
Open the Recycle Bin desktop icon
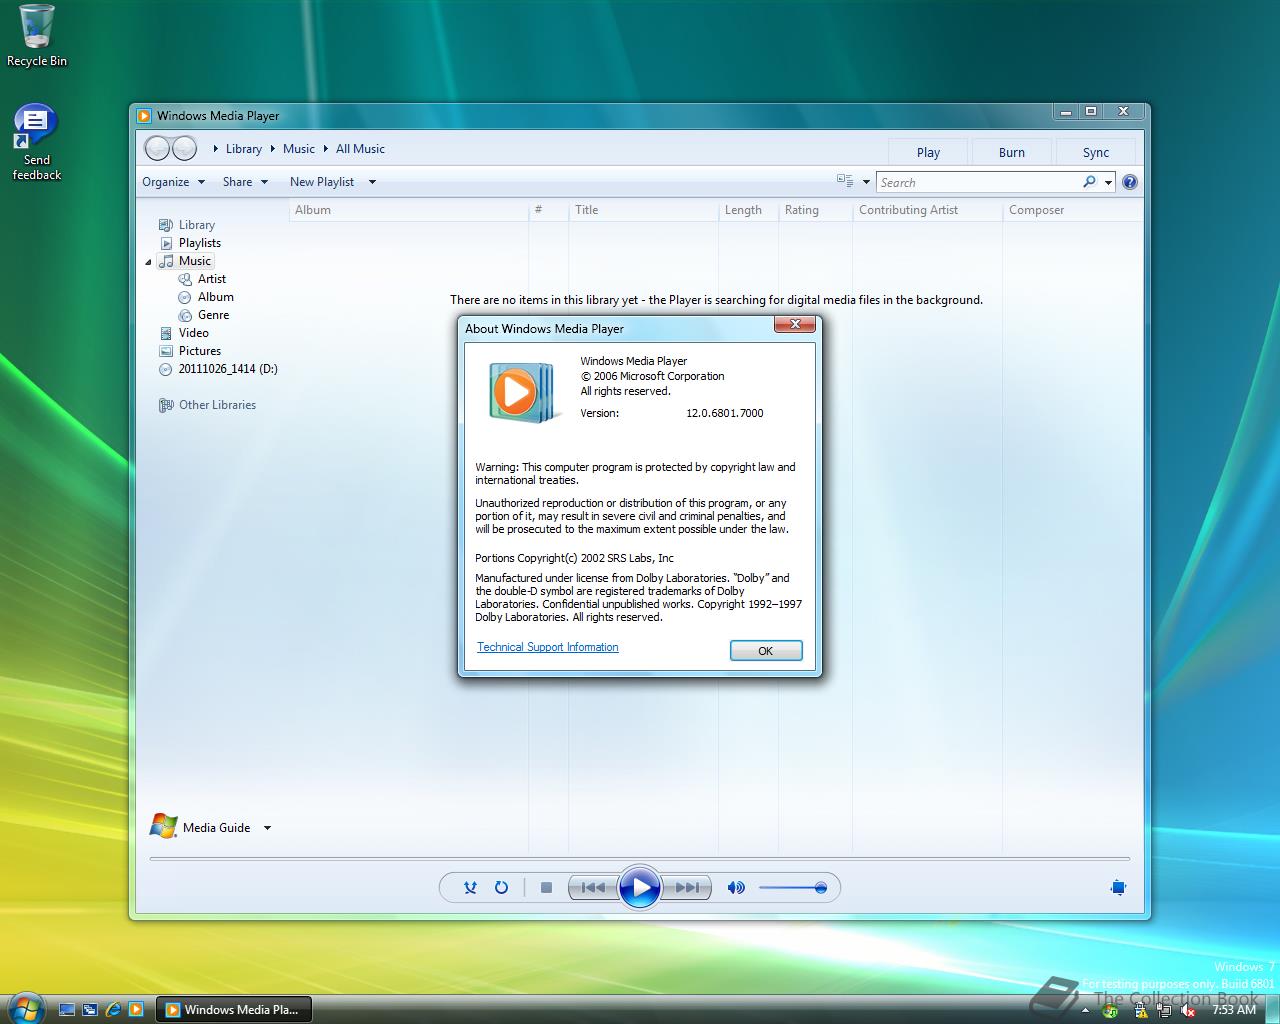click(x=37, y=36)
